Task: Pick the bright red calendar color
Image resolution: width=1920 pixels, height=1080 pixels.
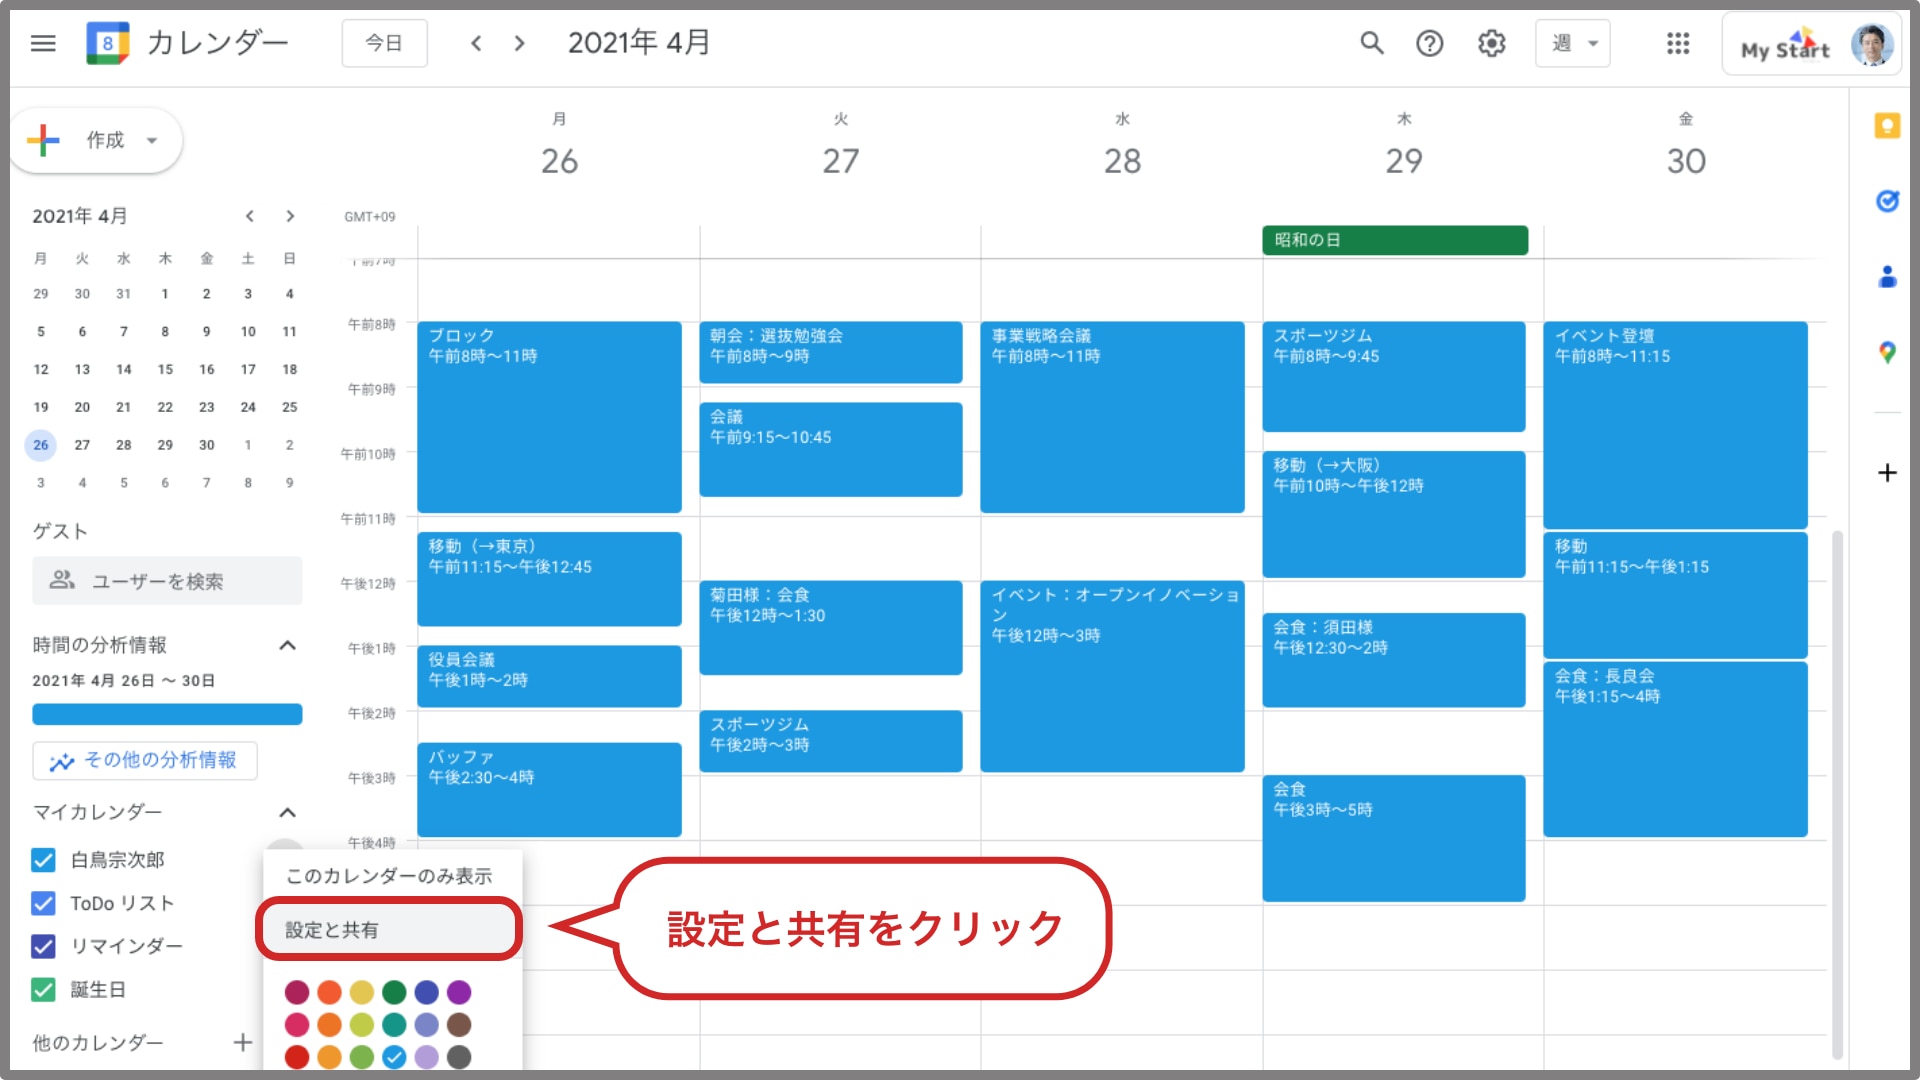Action: pos(297,1057)
